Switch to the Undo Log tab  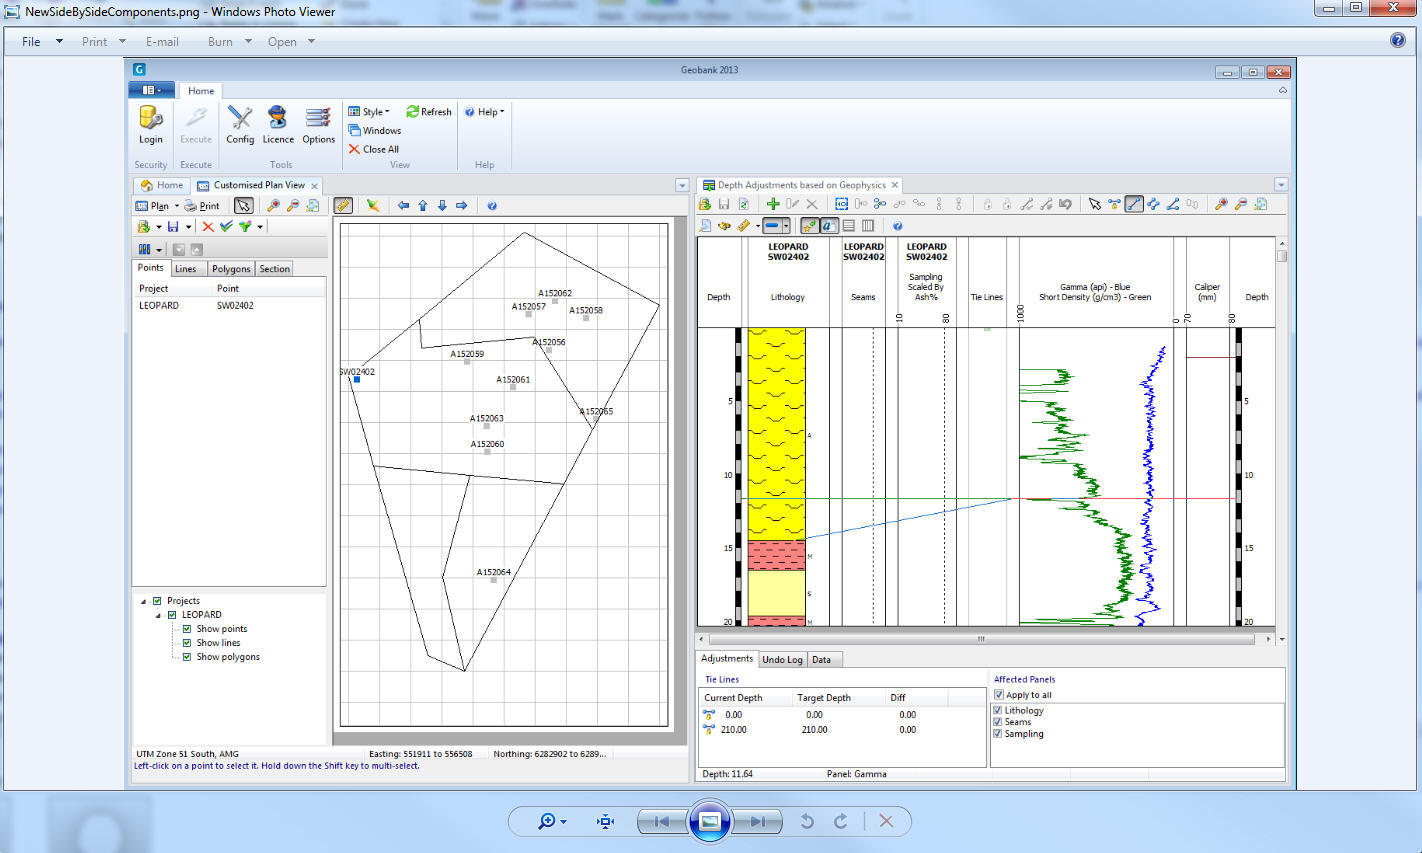coord(782,660)
